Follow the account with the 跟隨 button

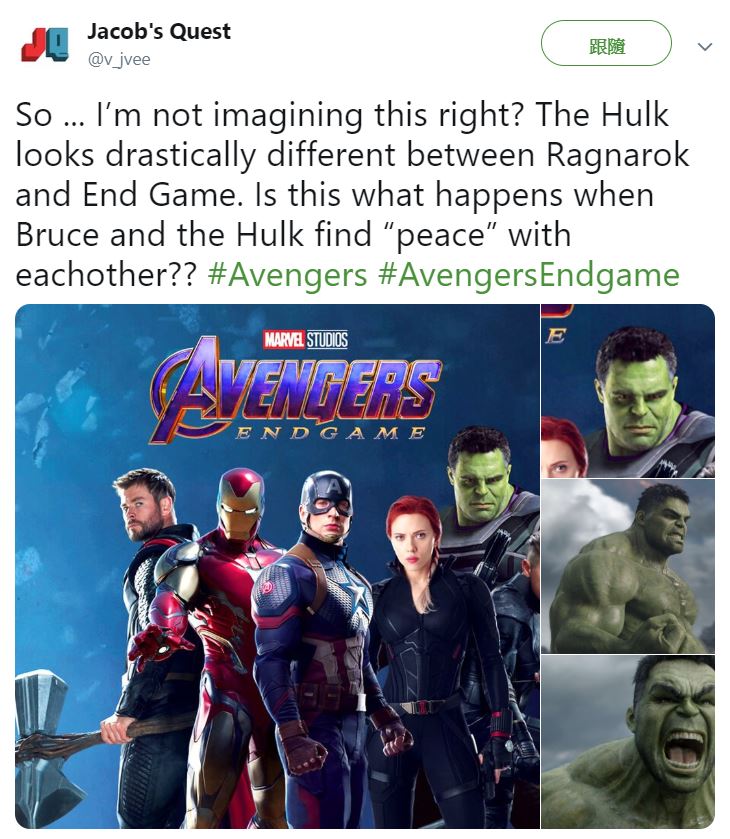(x=606, y=43)
